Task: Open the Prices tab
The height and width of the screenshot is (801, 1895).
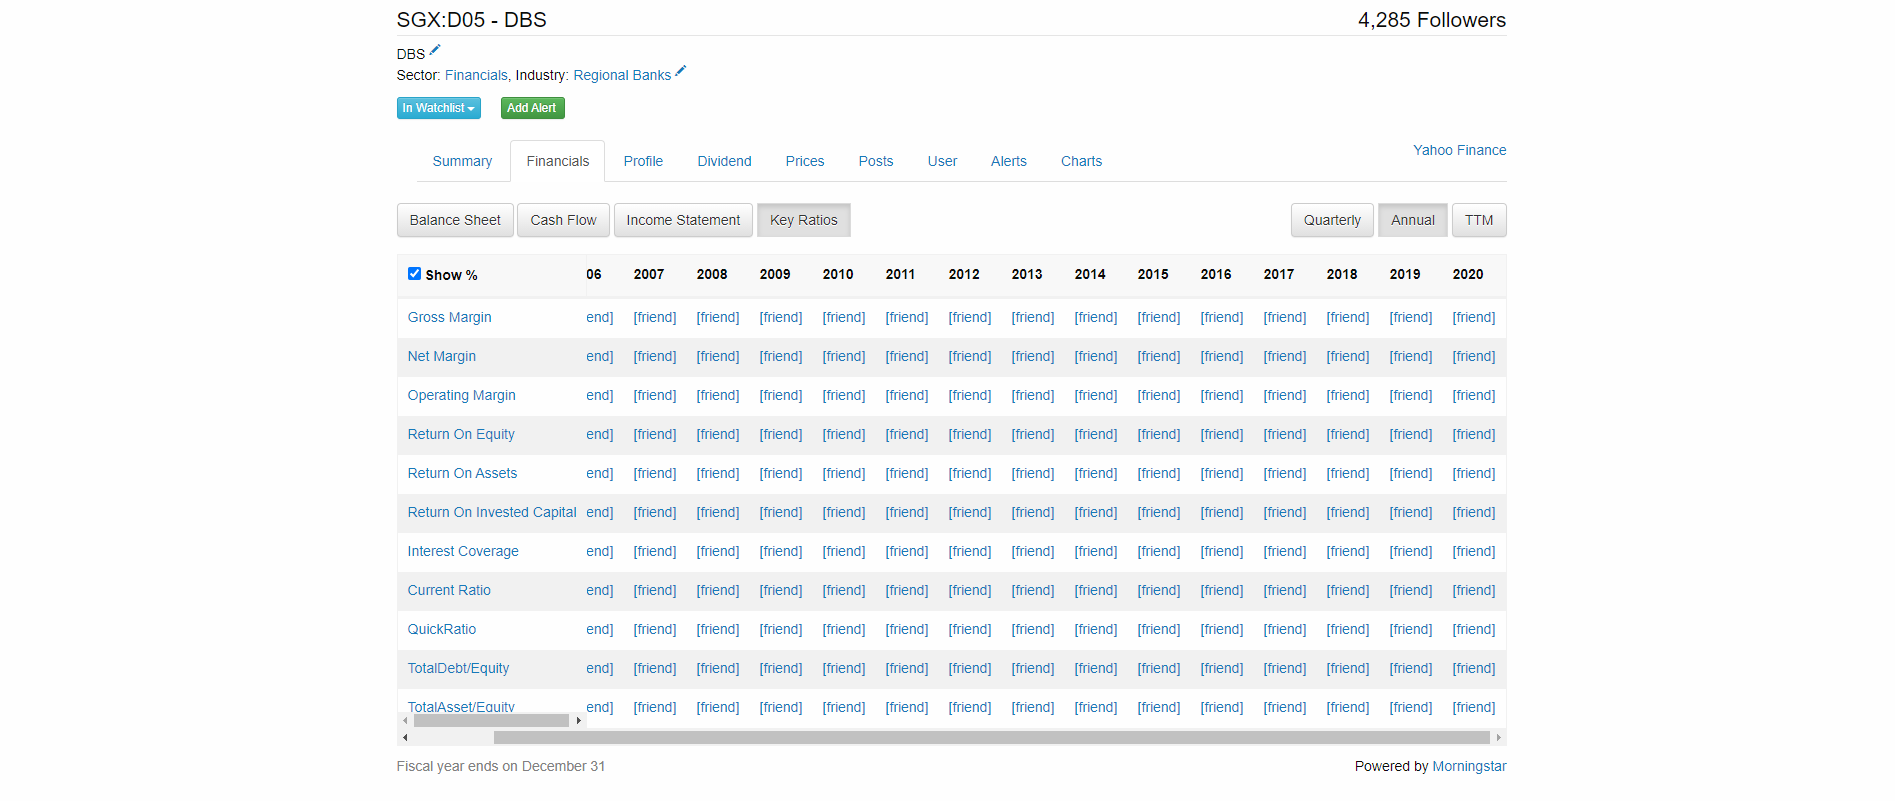Action: [805, 161]
